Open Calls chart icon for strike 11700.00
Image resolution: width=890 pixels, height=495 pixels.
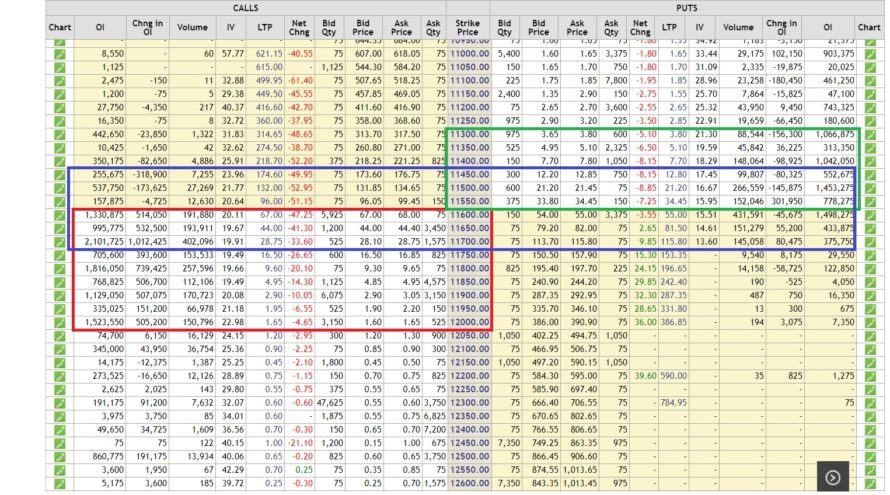[60, 242]
